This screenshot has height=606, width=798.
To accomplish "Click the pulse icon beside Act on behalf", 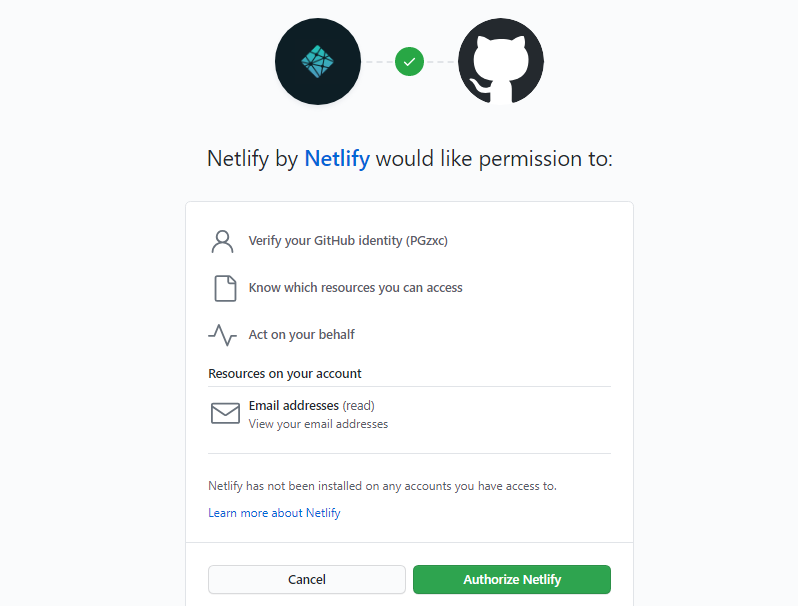I will click(222, 335).
